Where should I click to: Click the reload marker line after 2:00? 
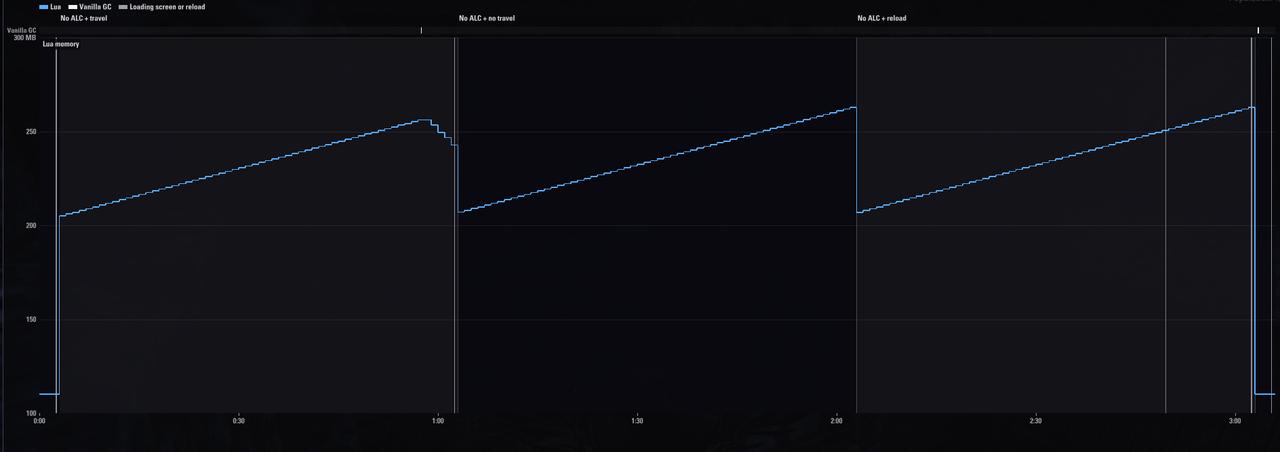click(x=857, y=225)
